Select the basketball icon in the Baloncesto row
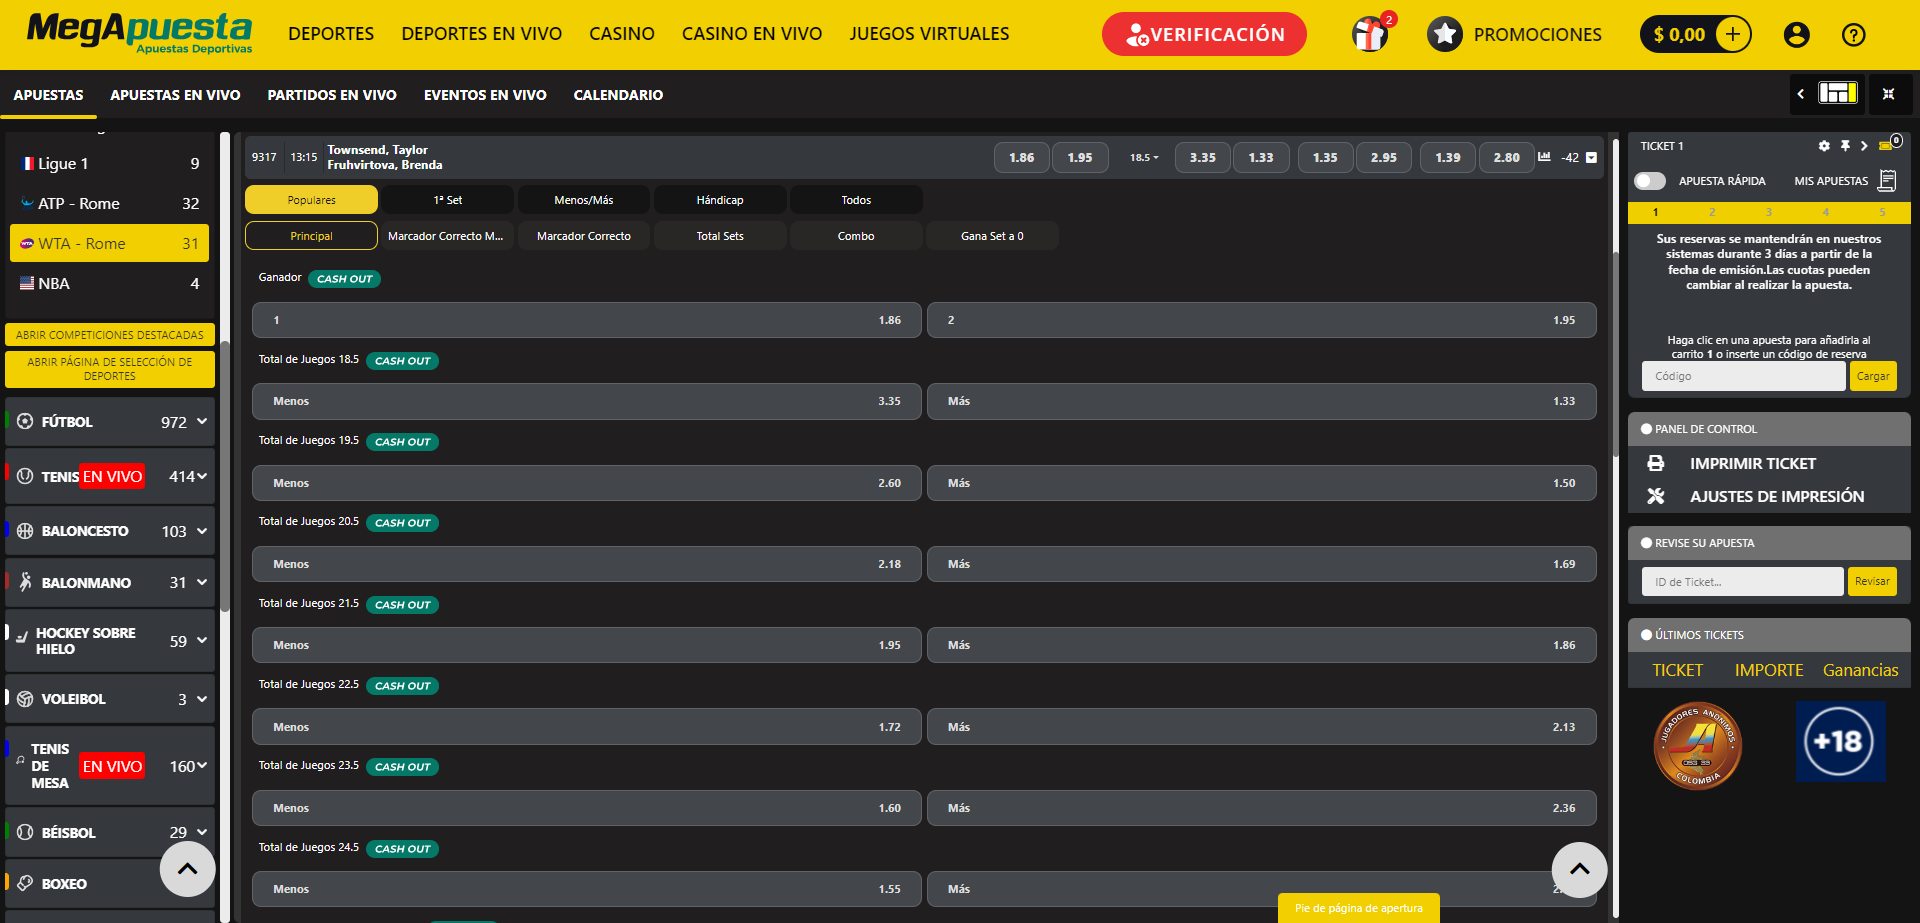1920x923 pixels. (x=25, y=531)
